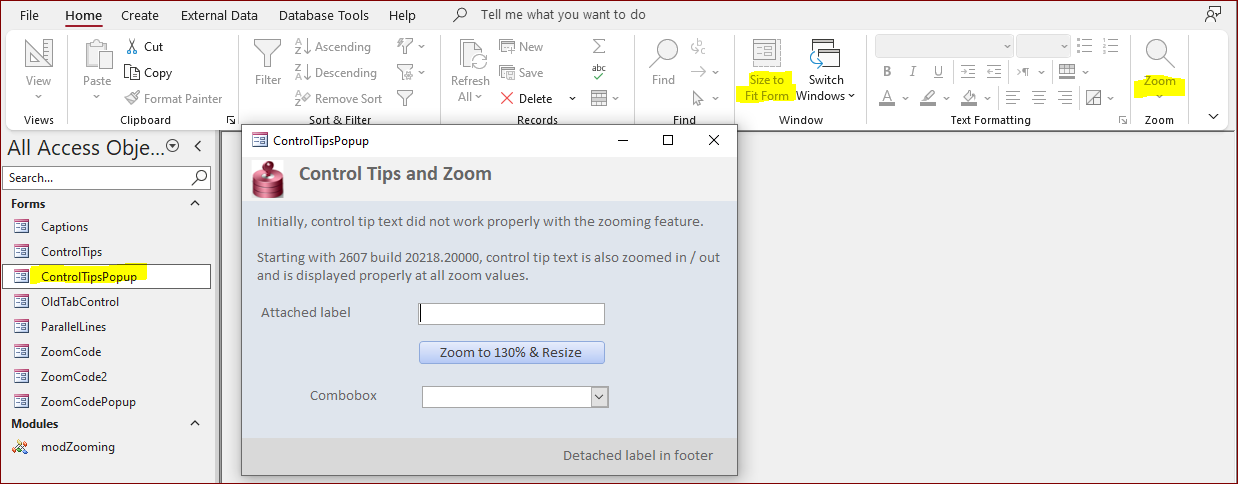Image resolution: width=1238 pixels, height=484 pixels.
Task: Click Tell me what you want to do
Action: pyautogui.click(x=563, y=15)
